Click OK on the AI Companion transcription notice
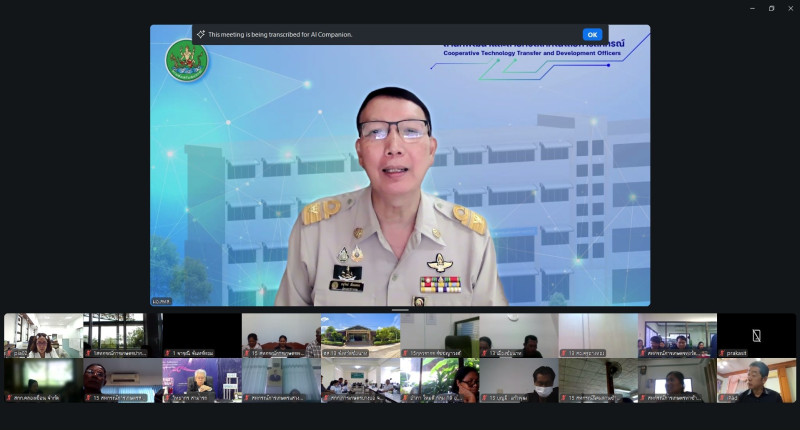Viewport: 800px width, 430px height. coord(592,34)
